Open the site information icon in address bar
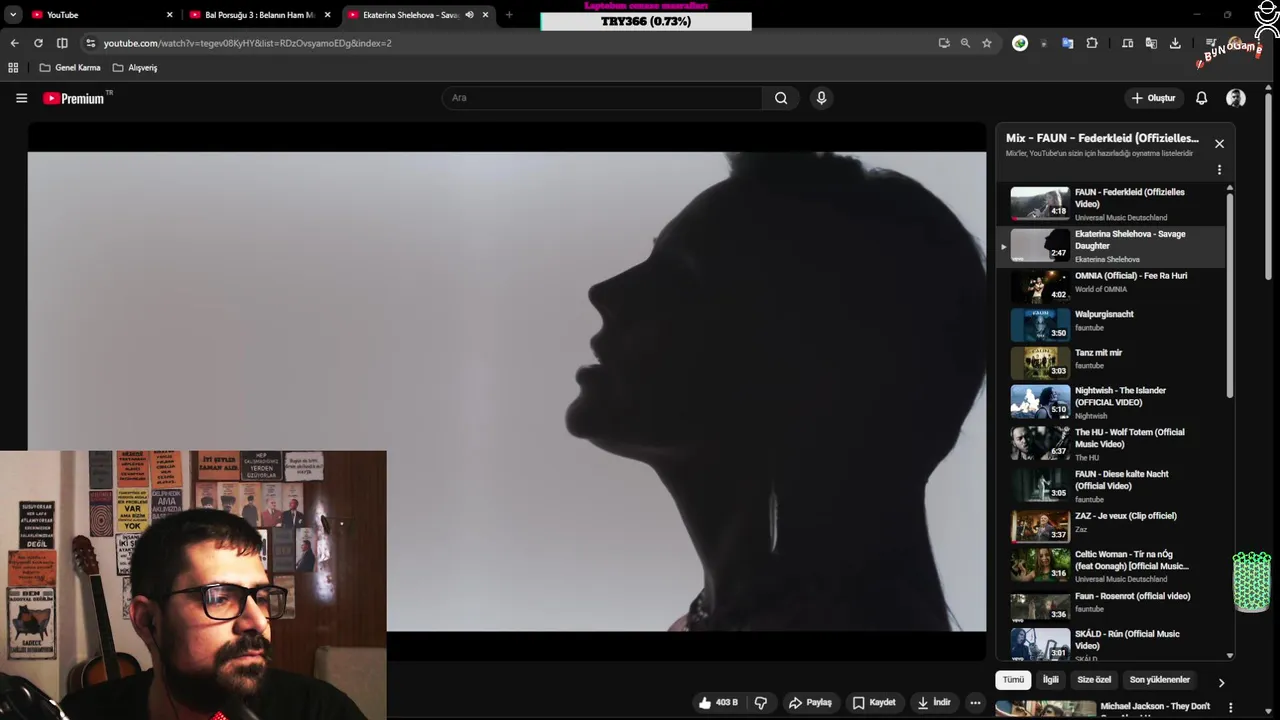1280x720 pixels. click(90, 43)
